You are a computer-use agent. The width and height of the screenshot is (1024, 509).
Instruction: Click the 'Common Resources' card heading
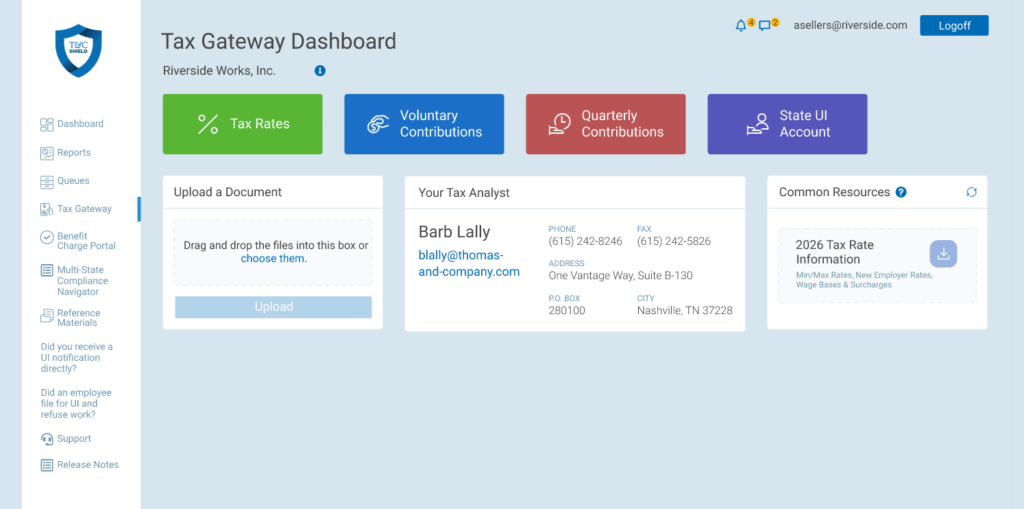(835, 192)
